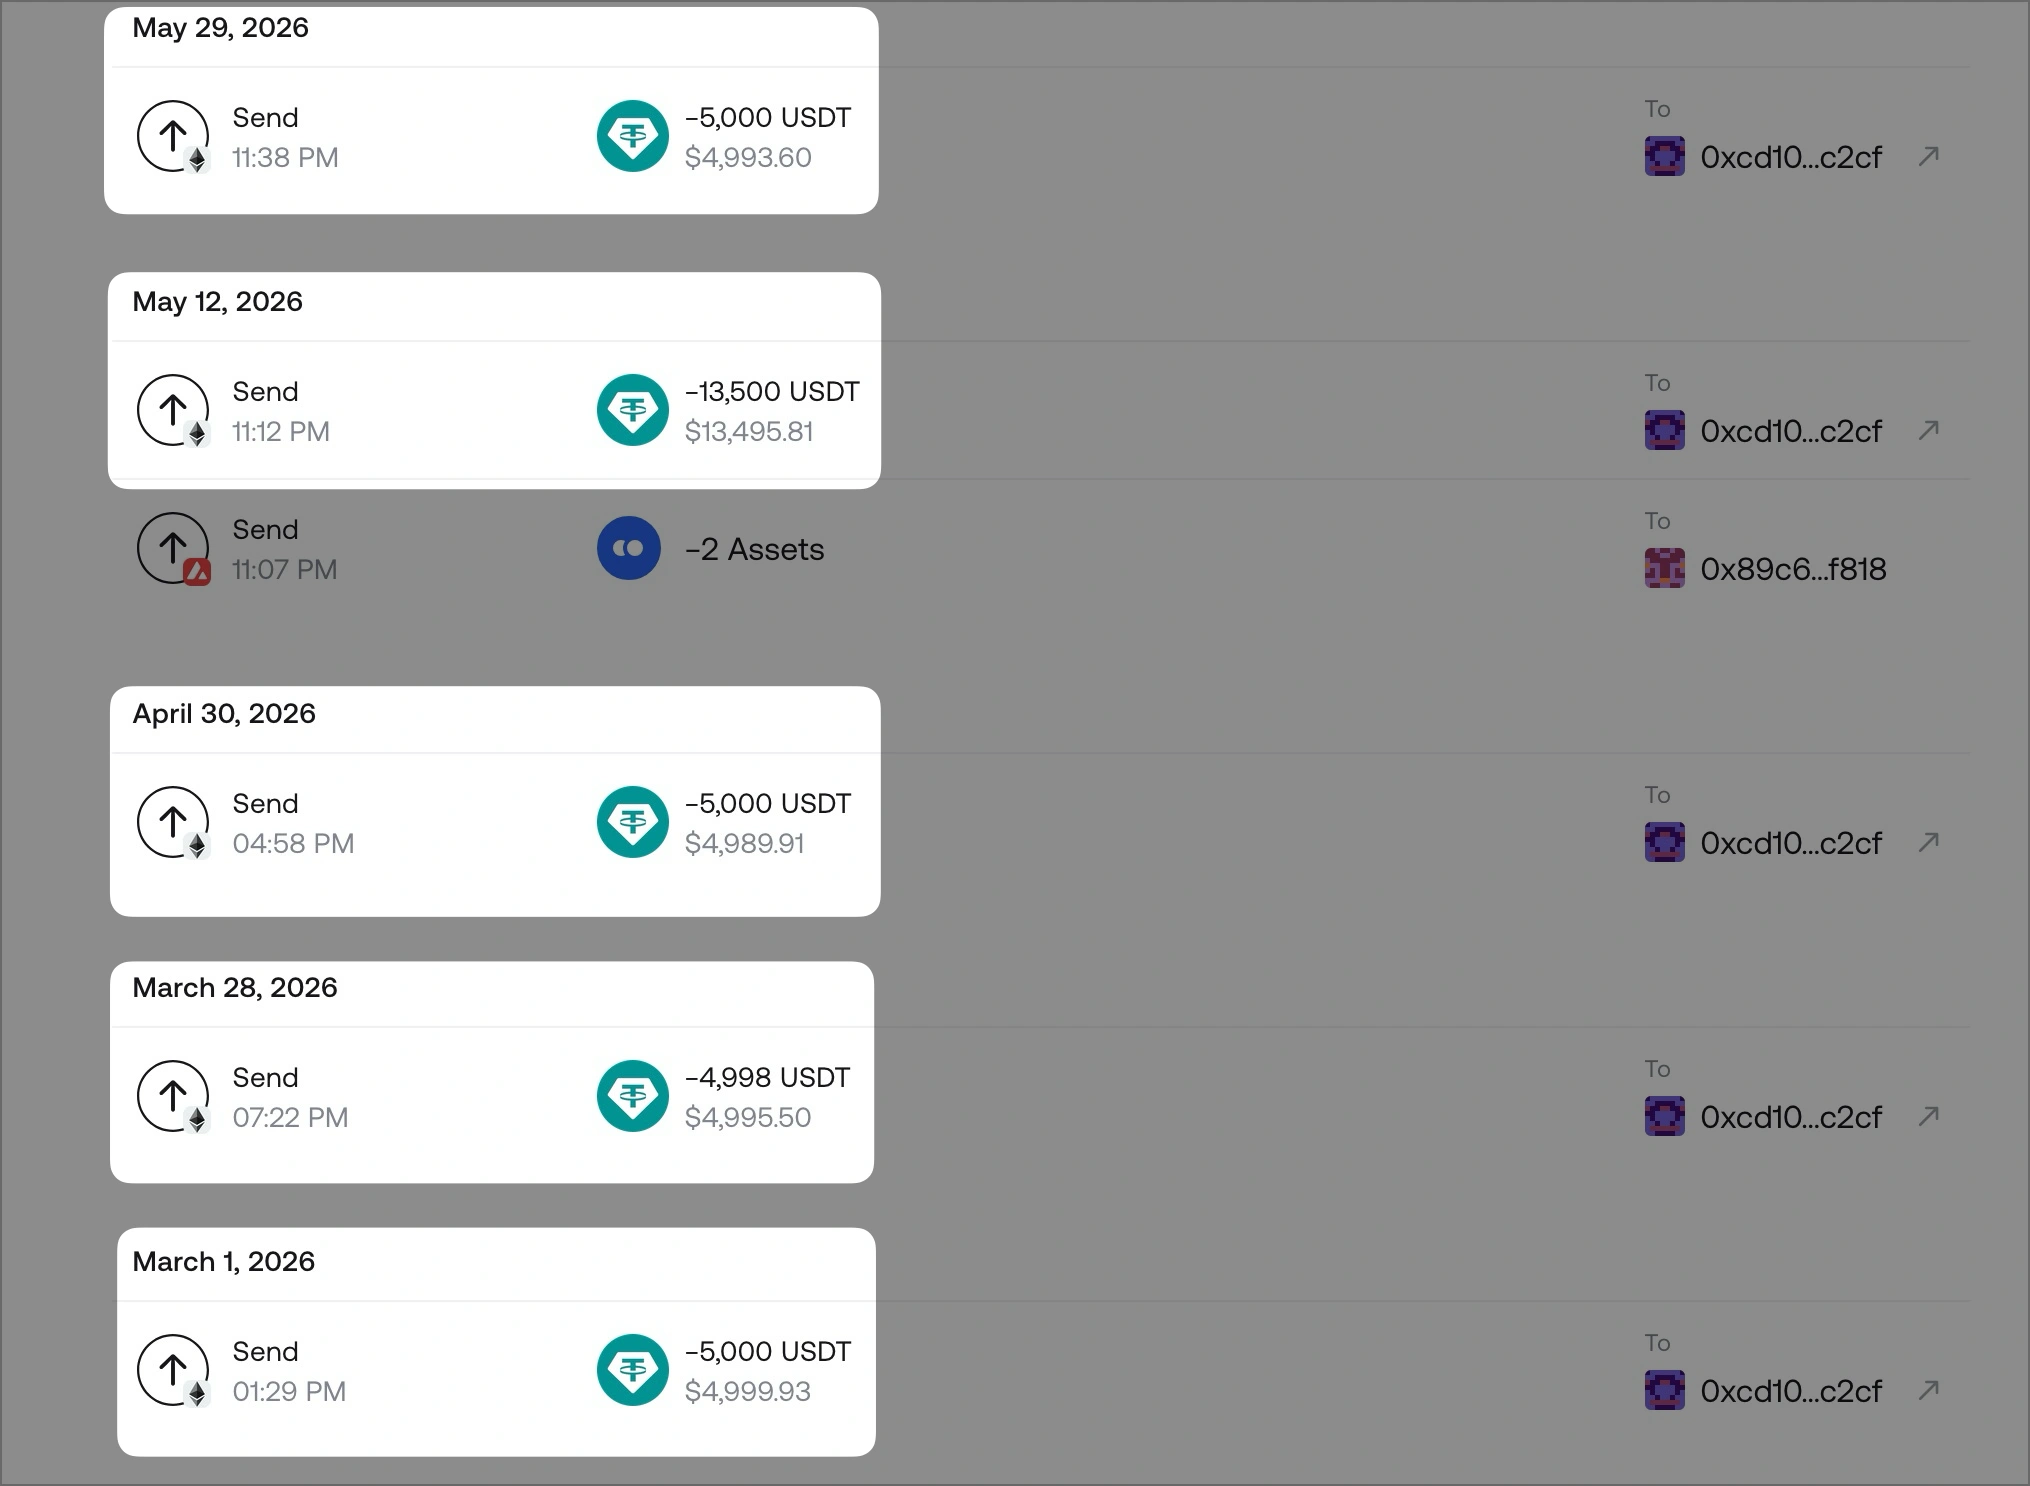Open the -2 Assets send transaction
The height and width of the screenshot is (1486, 2030).
1040,548
